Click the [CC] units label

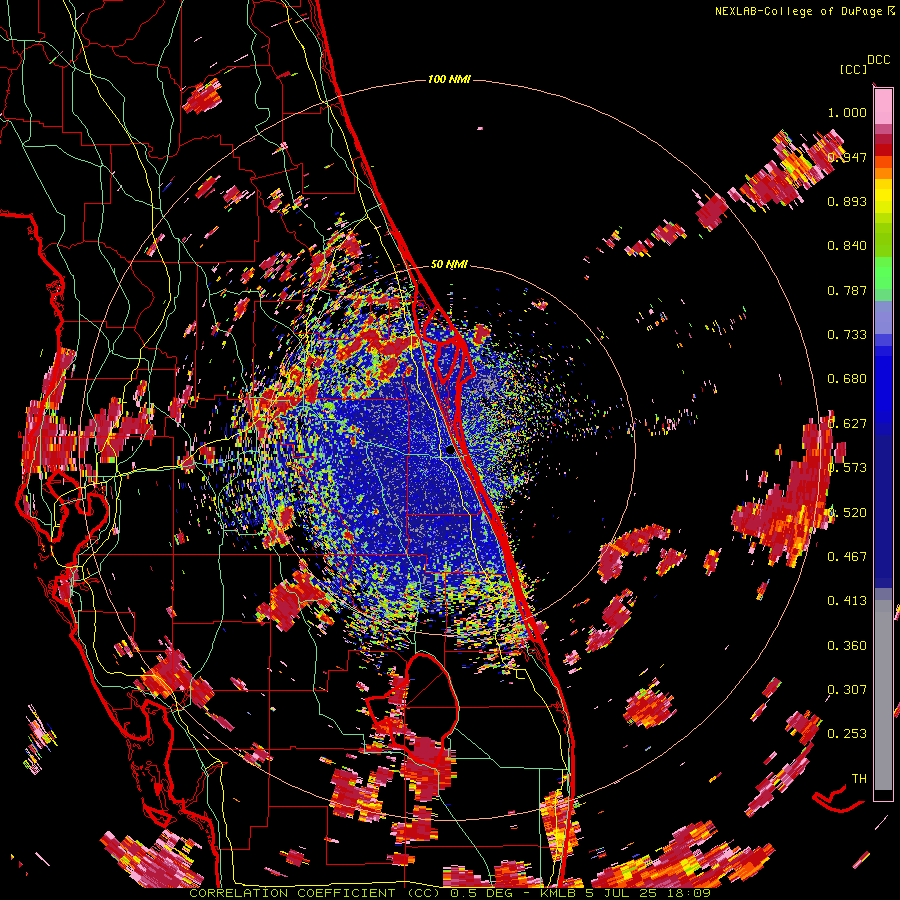[853, 69]
